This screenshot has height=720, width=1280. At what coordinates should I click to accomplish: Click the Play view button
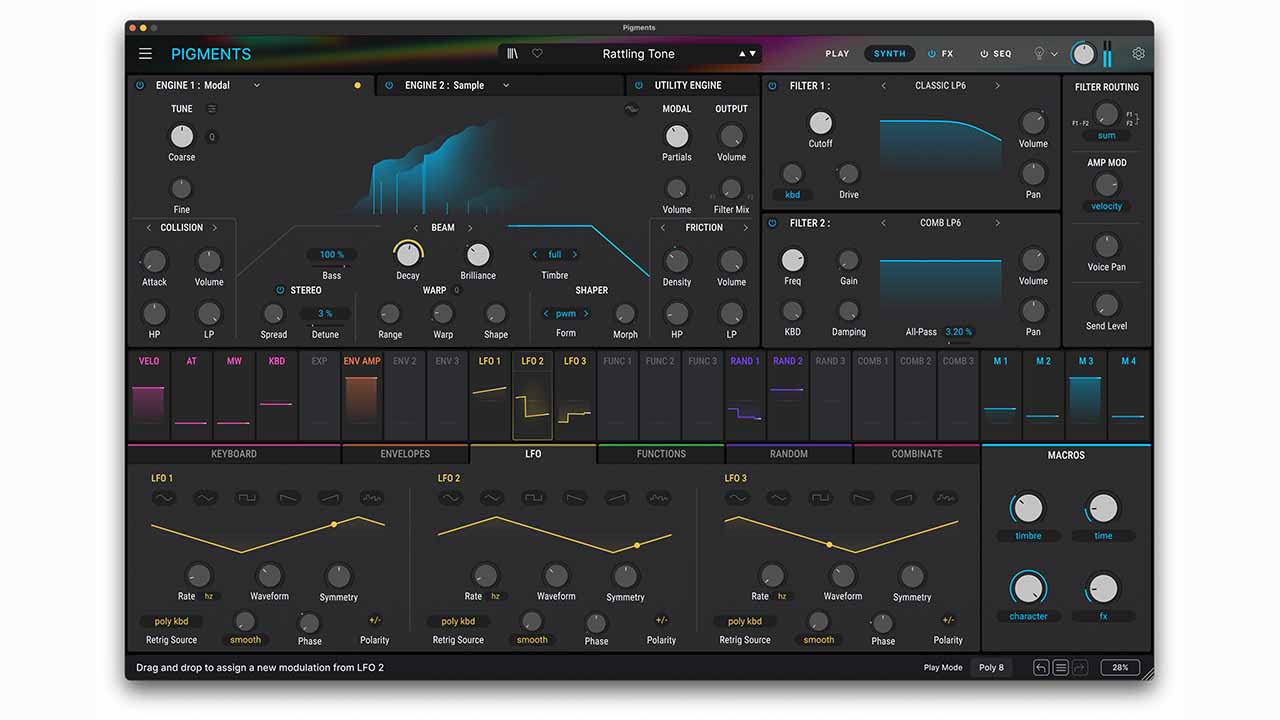pos(837,54)
